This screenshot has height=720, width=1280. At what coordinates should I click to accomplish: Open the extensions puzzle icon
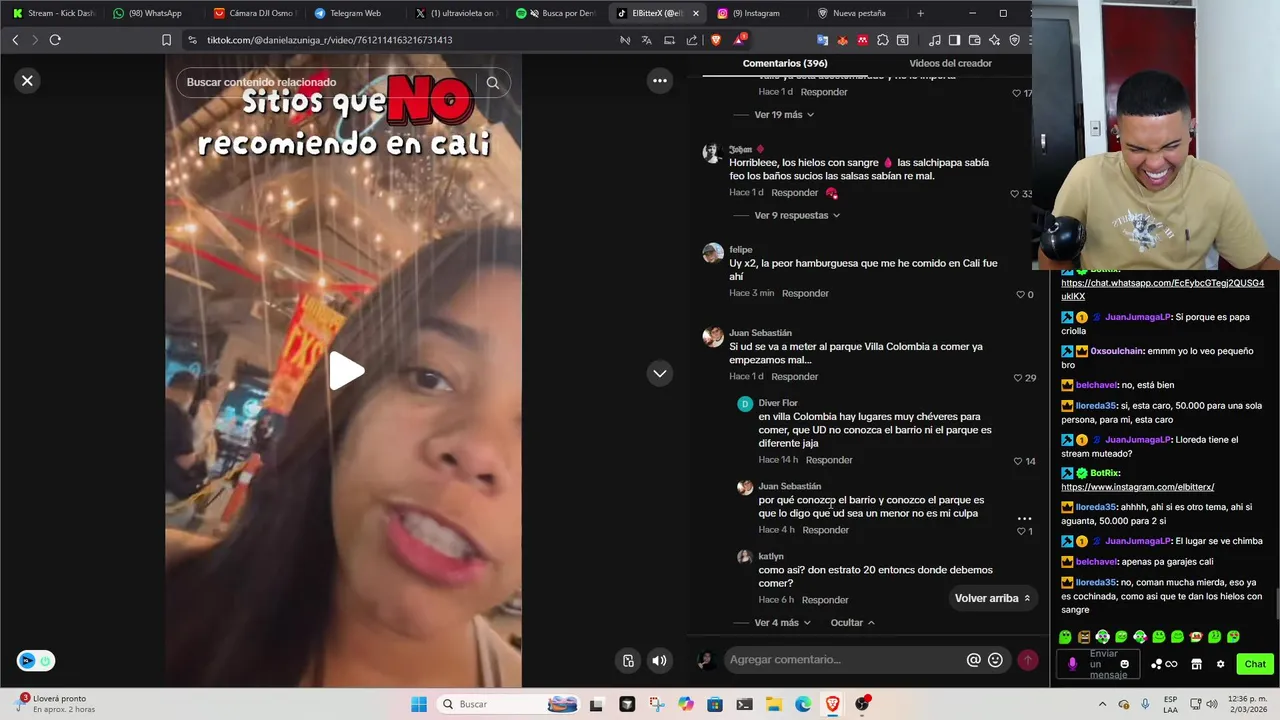click(883, 40)
